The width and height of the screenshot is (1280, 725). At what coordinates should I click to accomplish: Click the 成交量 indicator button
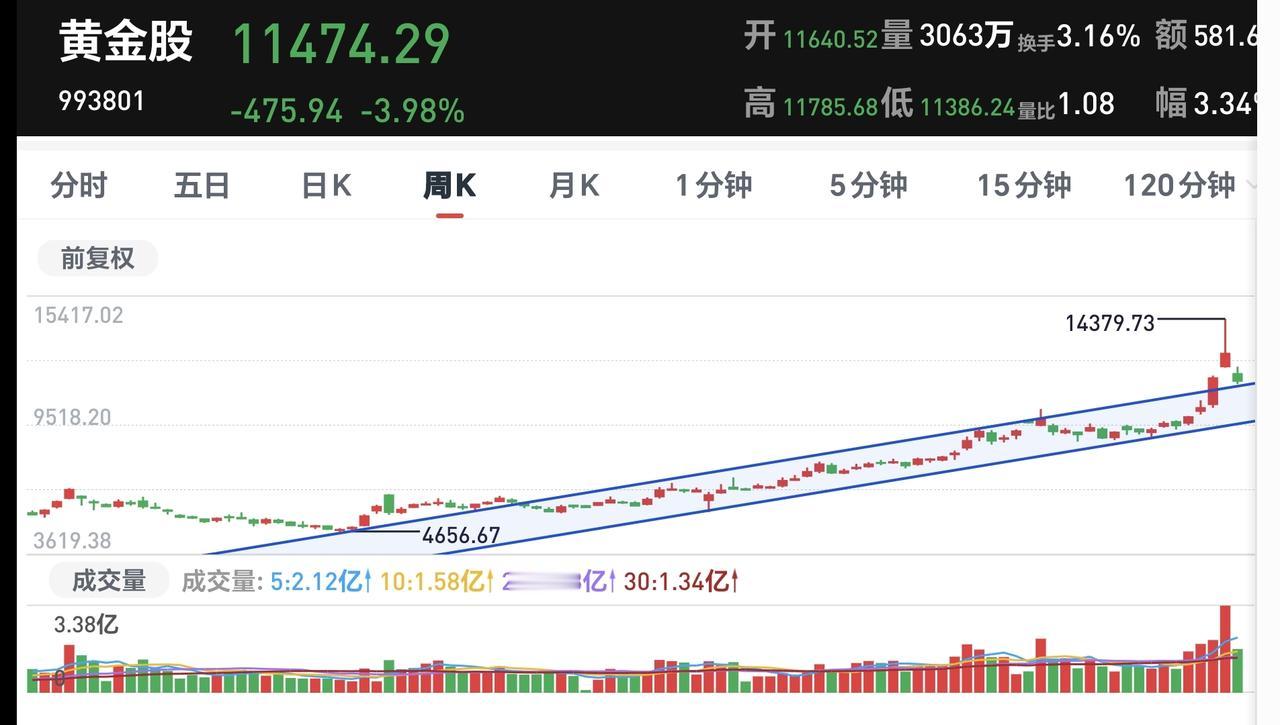pos(109,580)
